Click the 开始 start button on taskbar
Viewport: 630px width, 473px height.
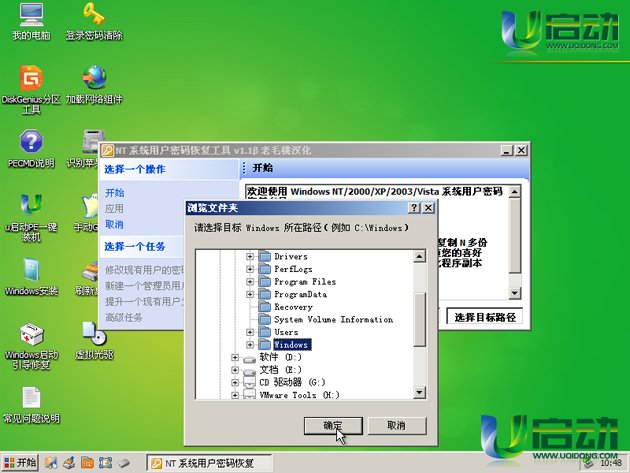point(19,463)
